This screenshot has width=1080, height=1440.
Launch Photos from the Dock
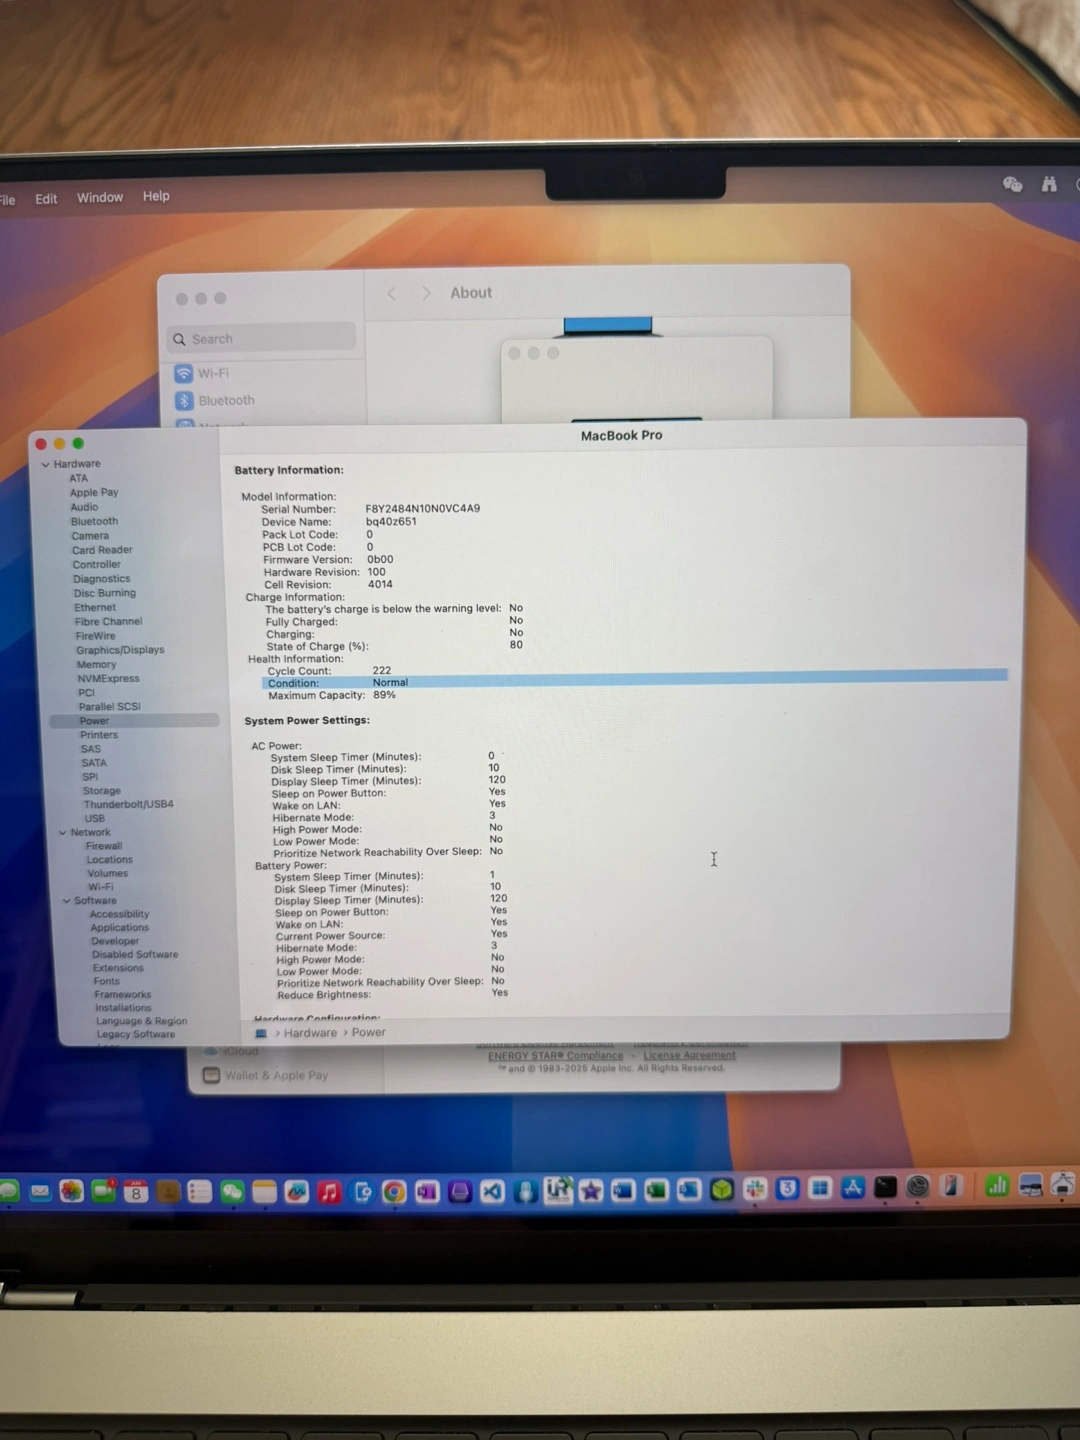pyautogui.click(x=71, y=1191)
